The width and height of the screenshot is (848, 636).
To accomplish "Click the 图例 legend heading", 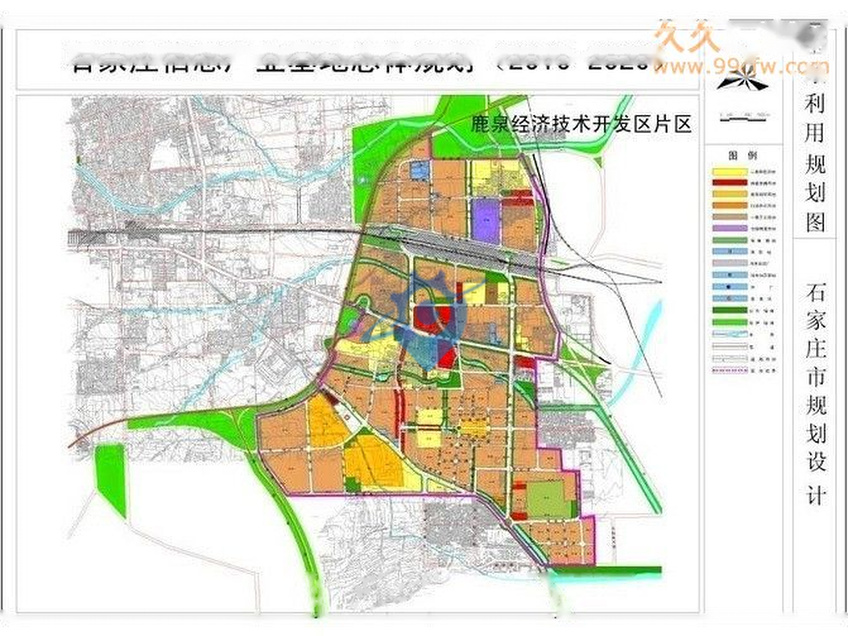I will tap(743, 156).
